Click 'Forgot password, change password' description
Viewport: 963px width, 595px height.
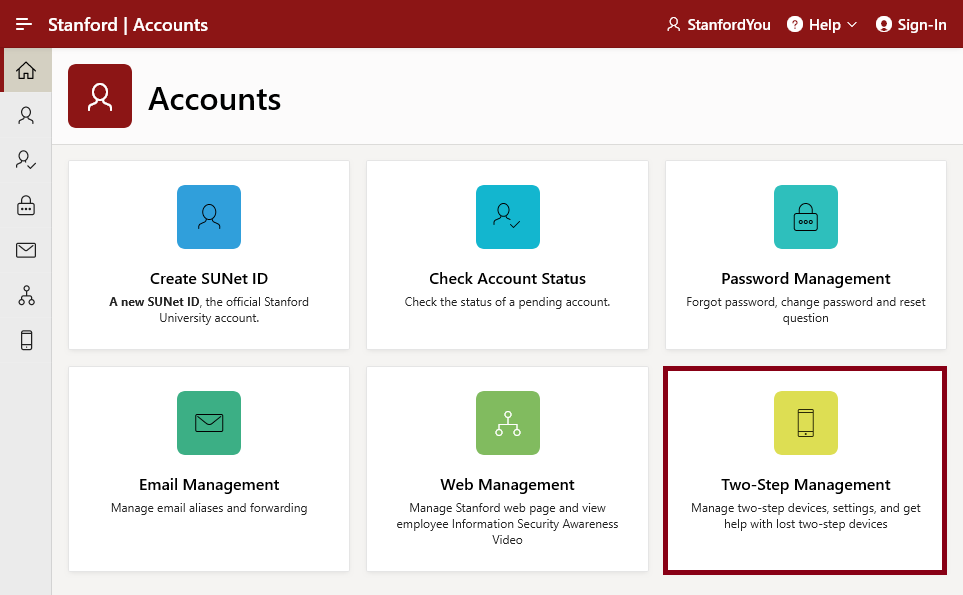point(806,309)
